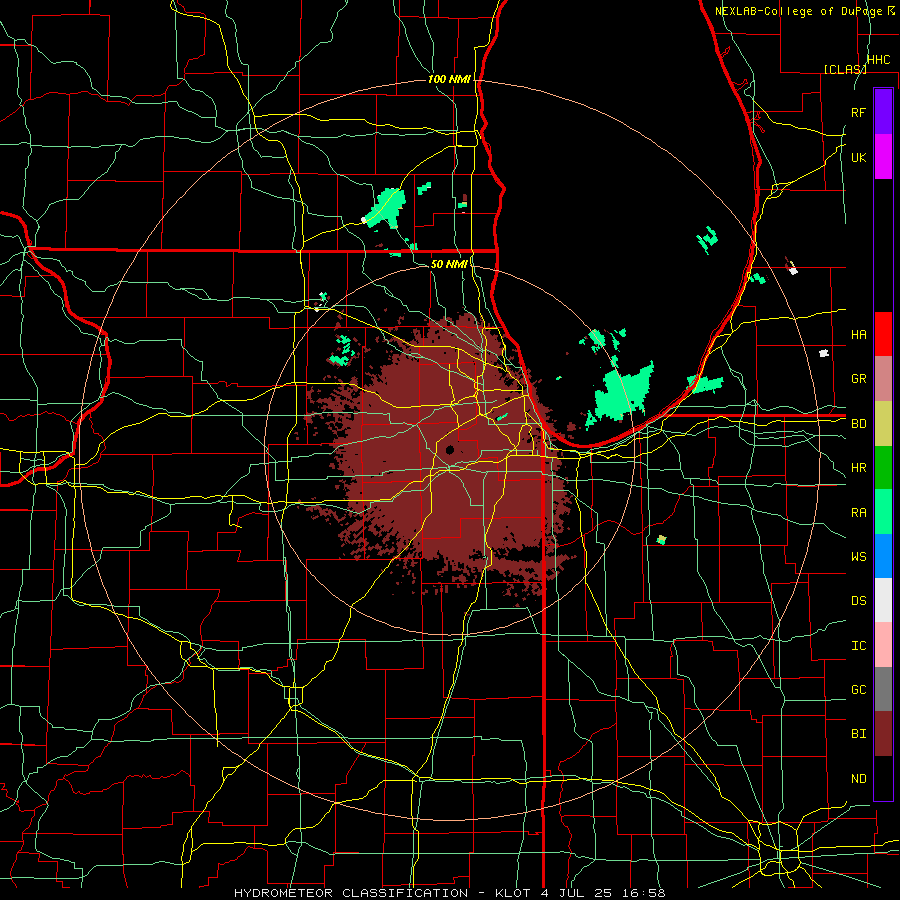Click the GR legend label

coord(858,379)
